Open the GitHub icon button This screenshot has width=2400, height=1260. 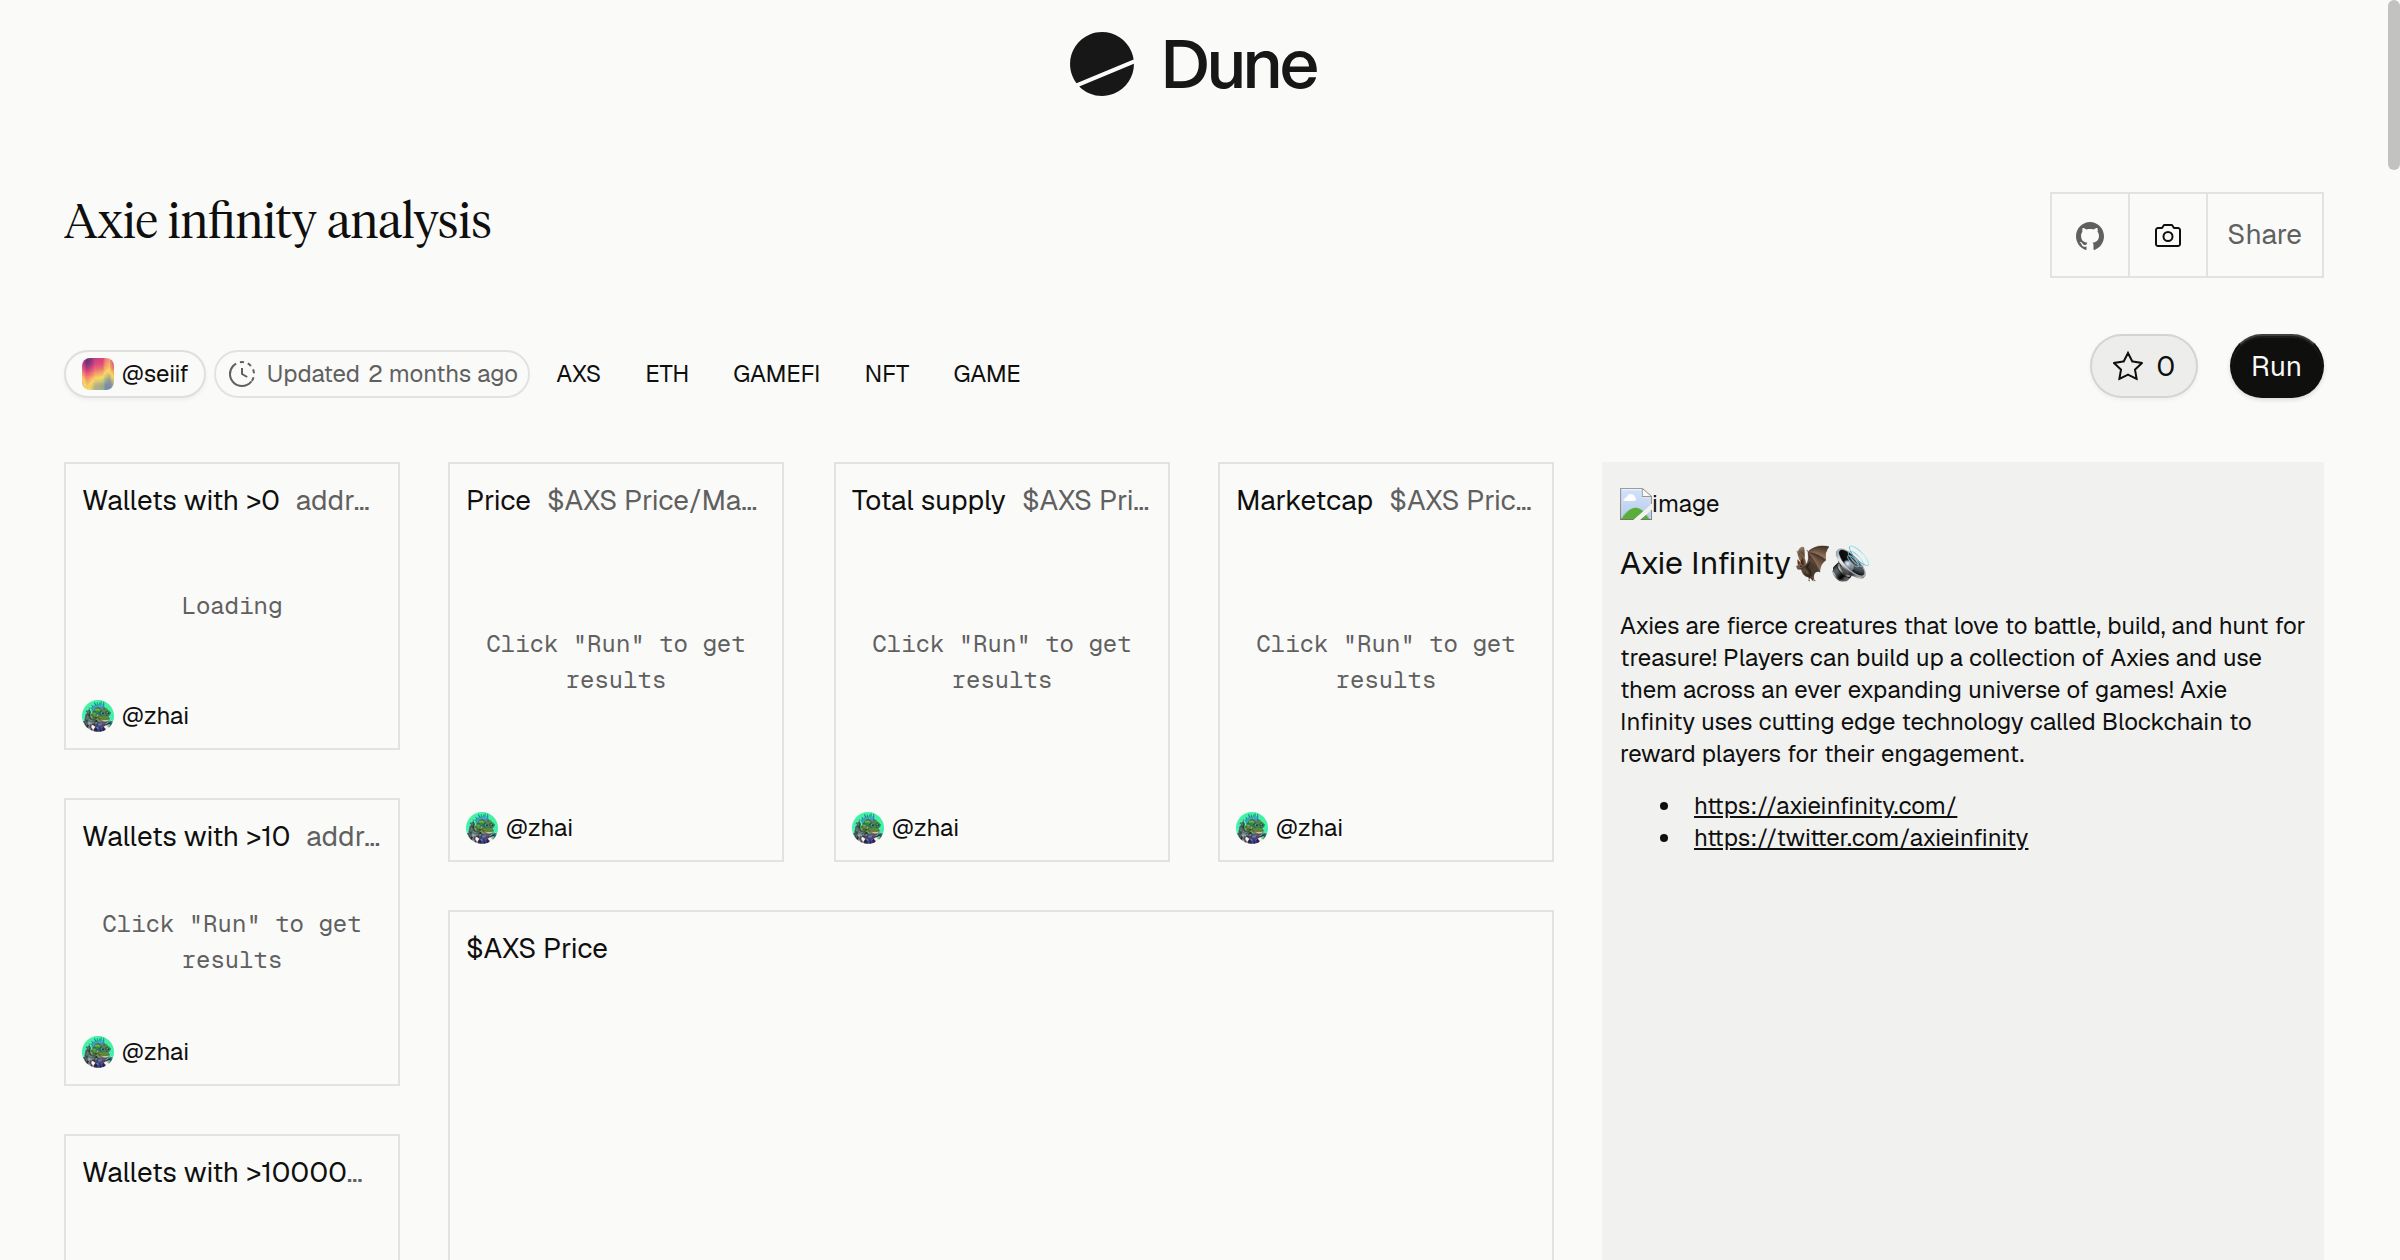(2089, 235)
